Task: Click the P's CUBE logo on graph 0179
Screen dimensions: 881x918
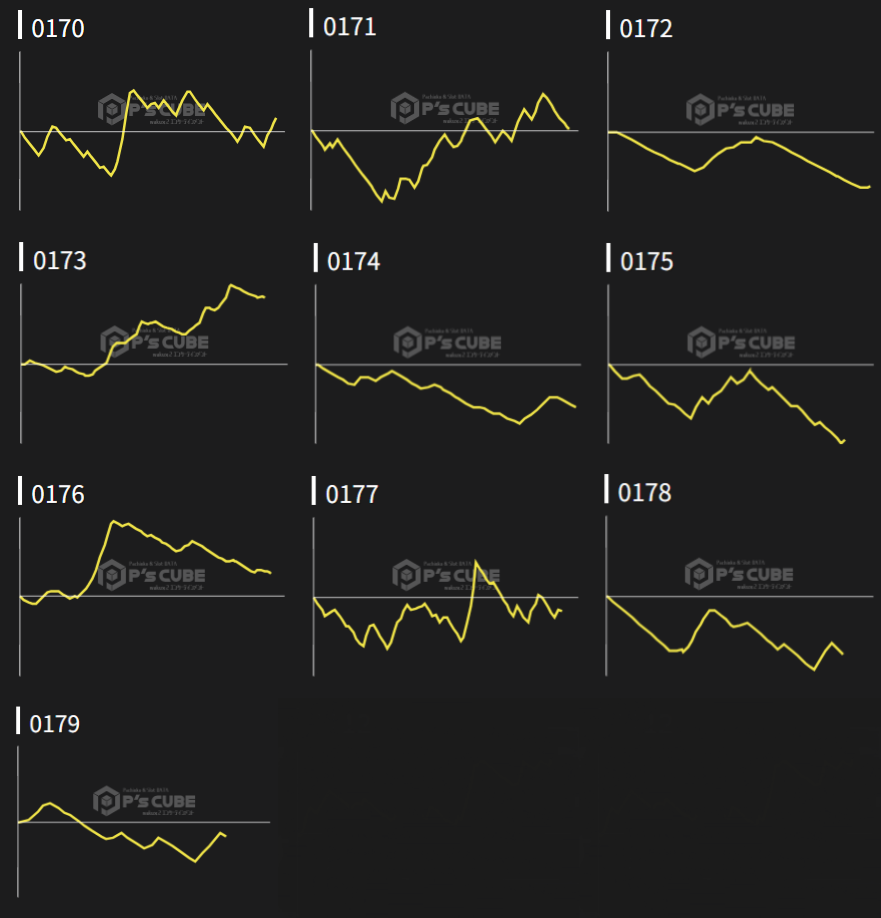Action: [x=144, y=801]
